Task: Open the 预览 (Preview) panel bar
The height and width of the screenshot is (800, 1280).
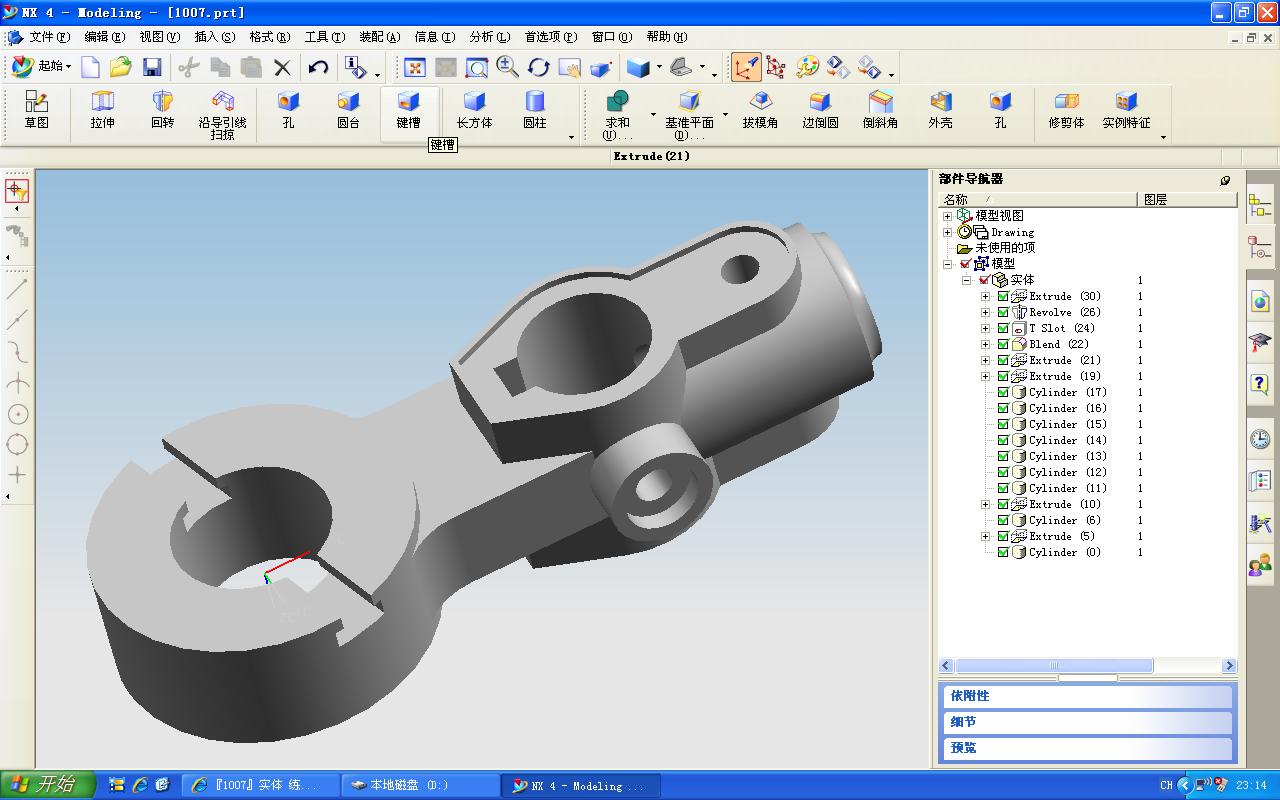Action: (1087, 748)
